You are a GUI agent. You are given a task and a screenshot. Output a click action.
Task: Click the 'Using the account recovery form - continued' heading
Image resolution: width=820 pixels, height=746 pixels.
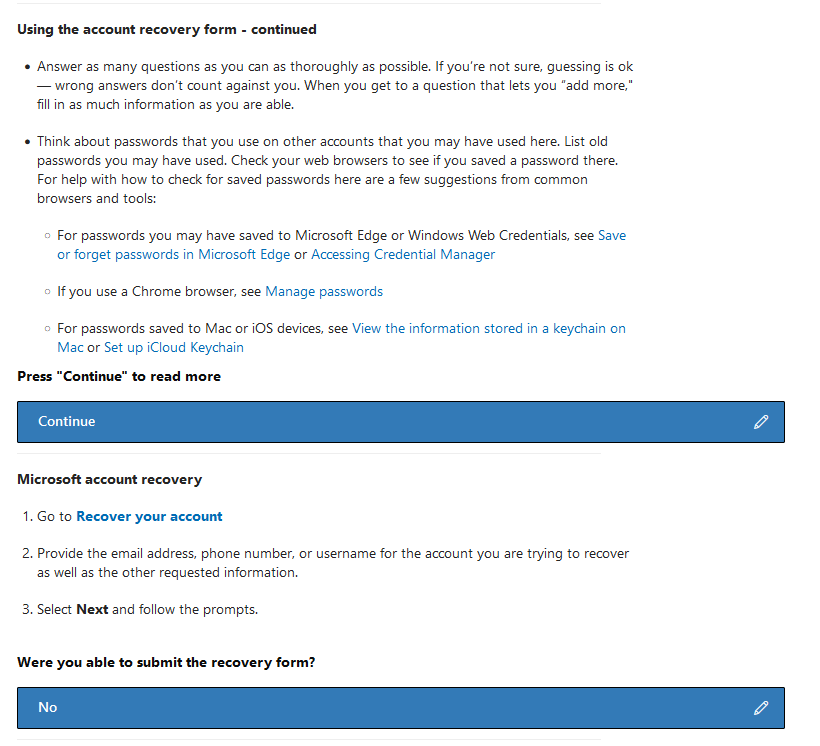(167, 30)
